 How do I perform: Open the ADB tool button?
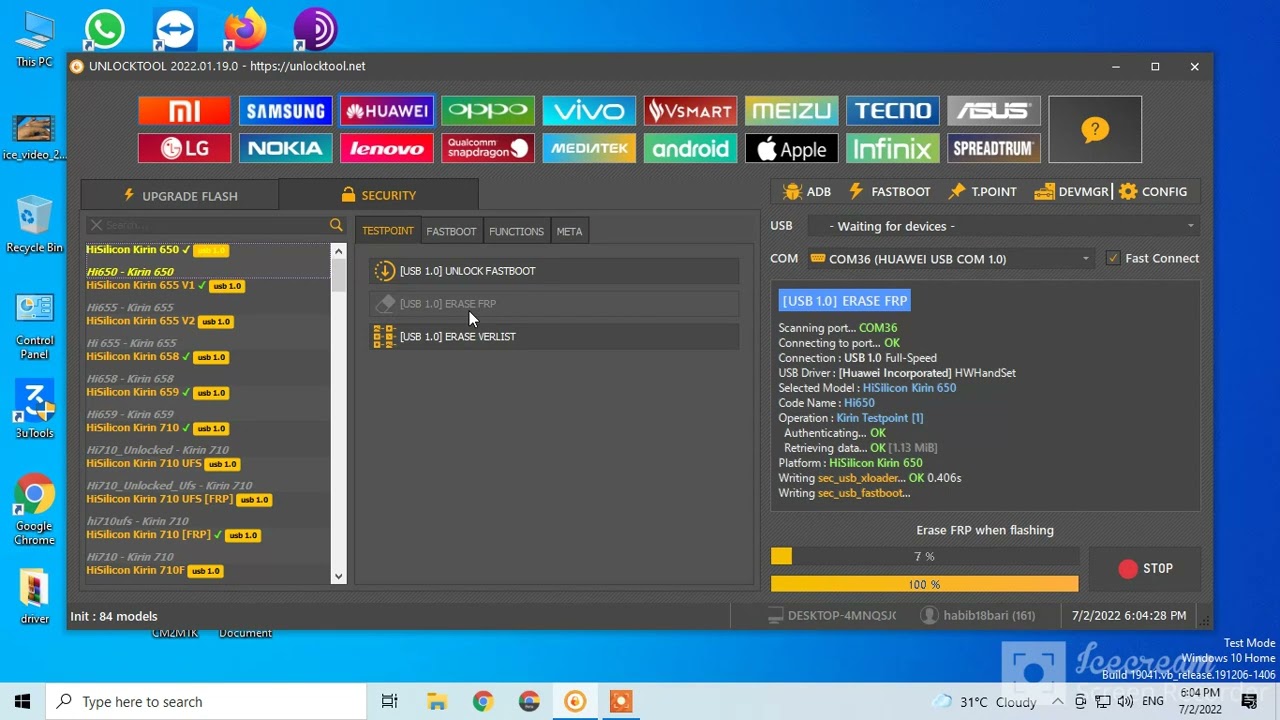pos(807,192)
